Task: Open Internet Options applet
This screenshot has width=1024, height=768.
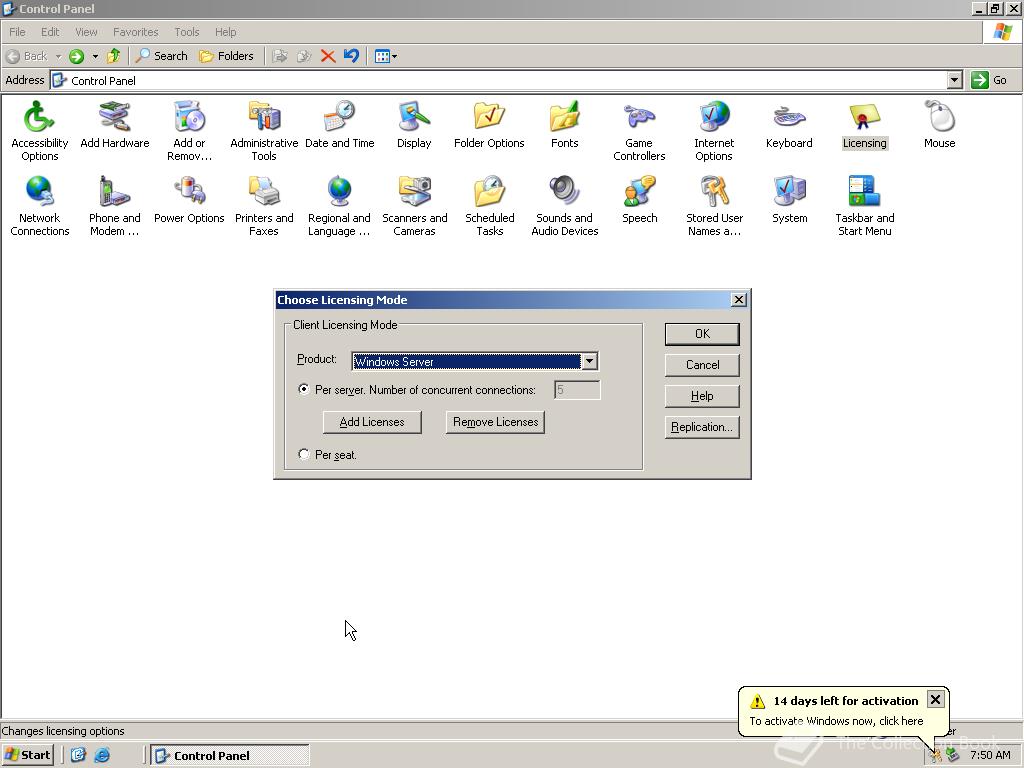Action: 714,130
